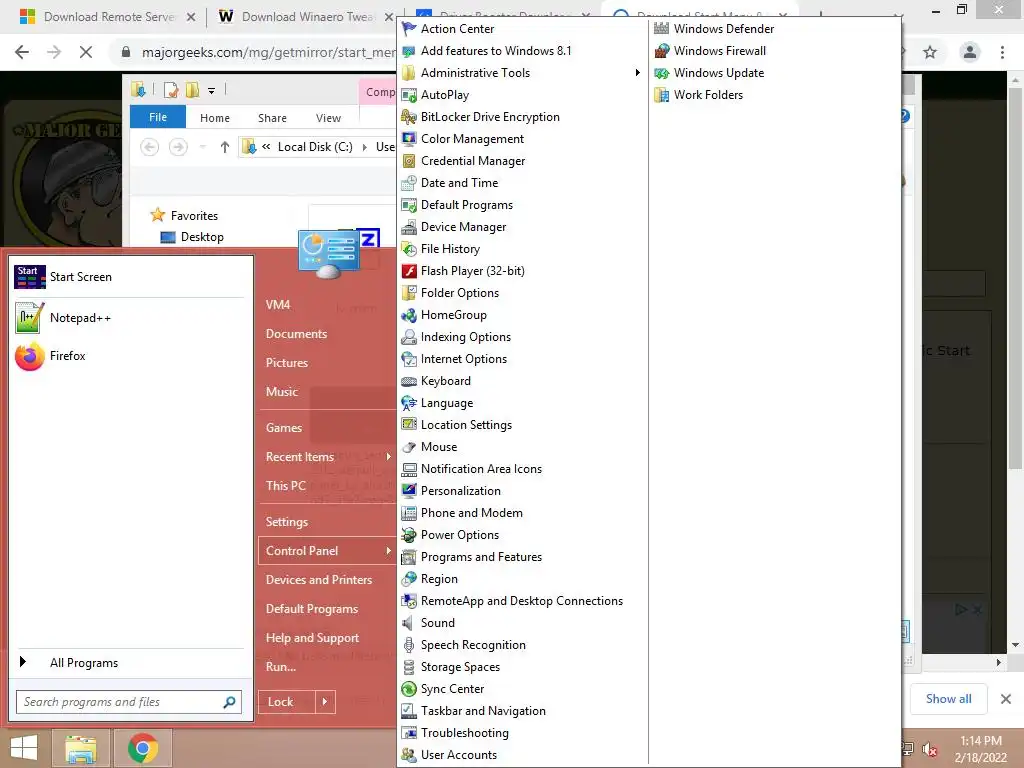Click the BitLocker Drive Encryption icon
1024x768 pixels.
pos(409,117)
